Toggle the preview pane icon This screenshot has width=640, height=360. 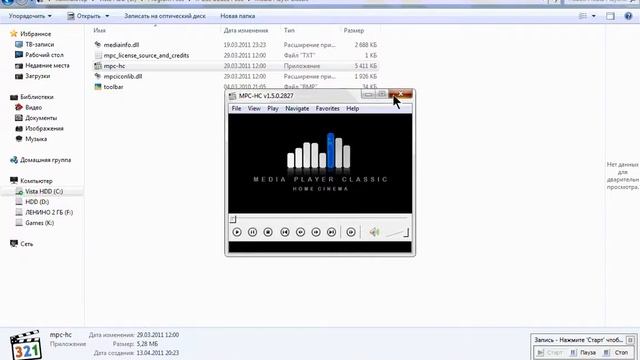(x=610, y=16)
